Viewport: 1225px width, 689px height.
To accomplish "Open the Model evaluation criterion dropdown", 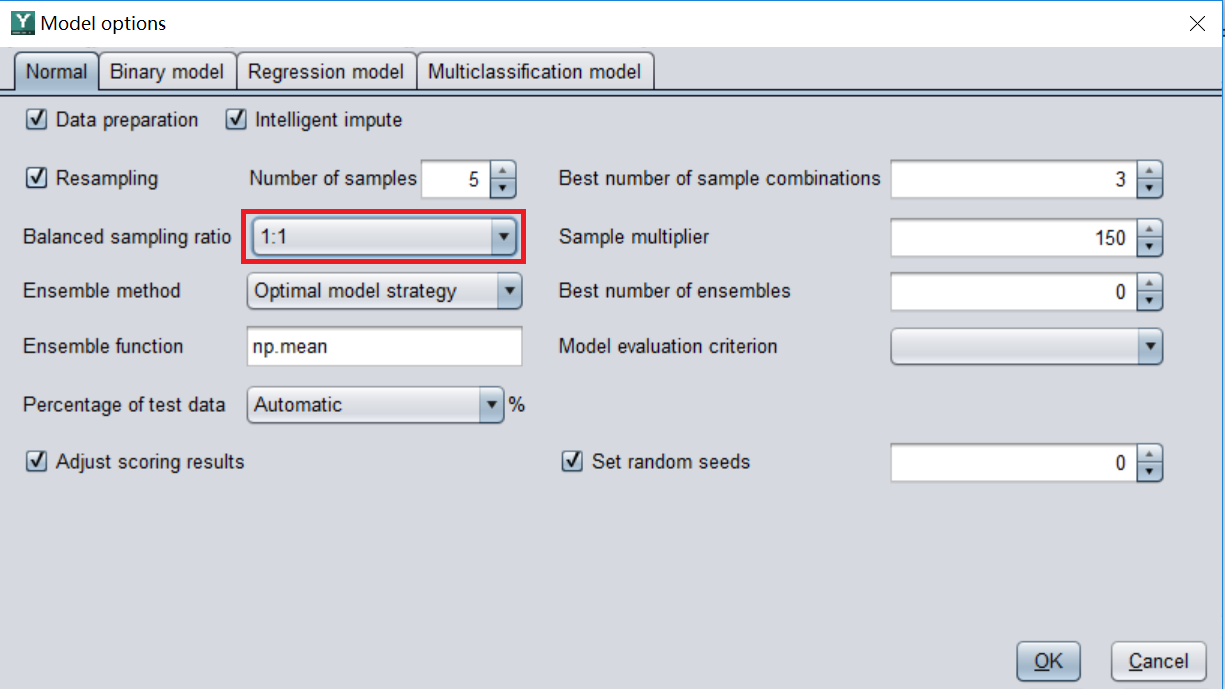I will pos(1150,347).
